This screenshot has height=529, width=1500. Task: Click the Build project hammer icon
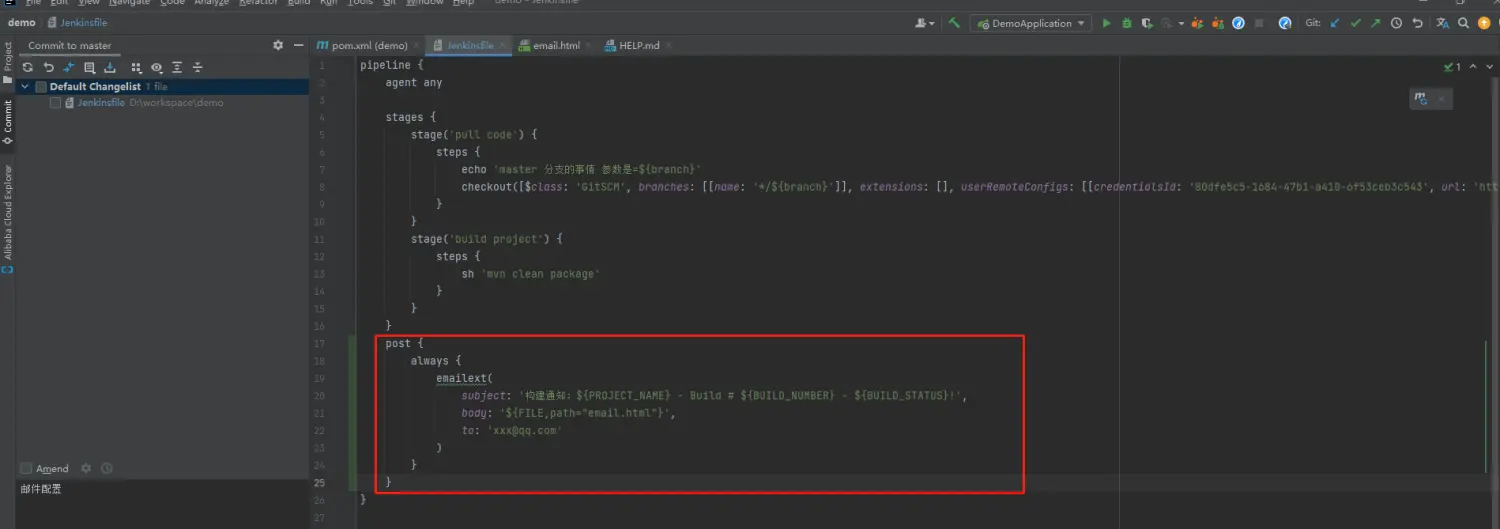click(954, 23)
